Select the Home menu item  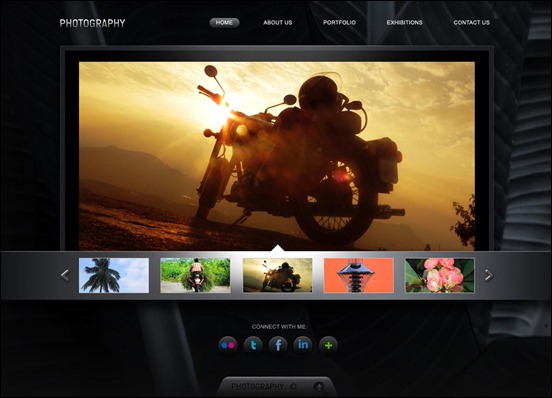click(x=224, y=23)
